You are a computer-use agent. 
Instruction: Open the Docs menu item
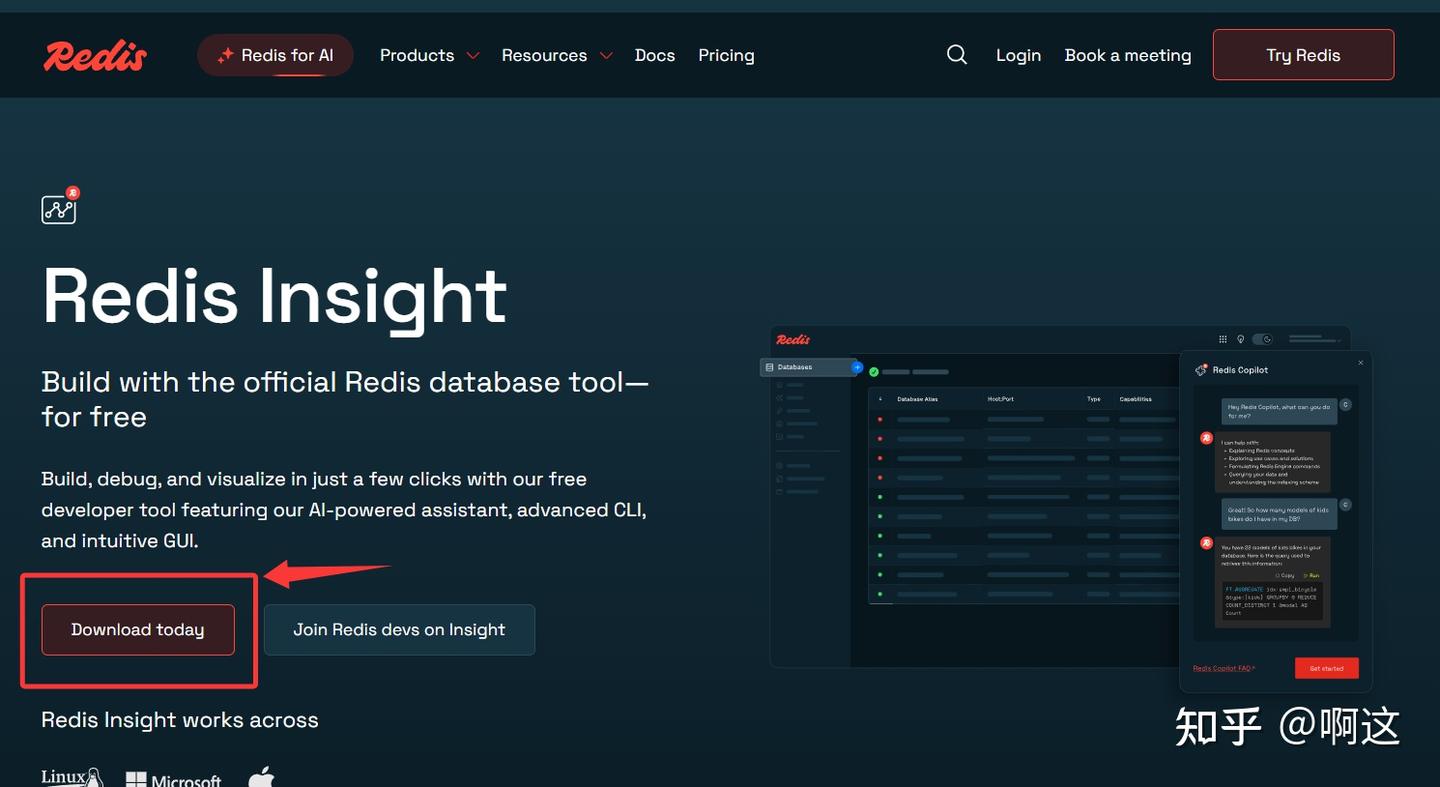(x=655, y=56)
